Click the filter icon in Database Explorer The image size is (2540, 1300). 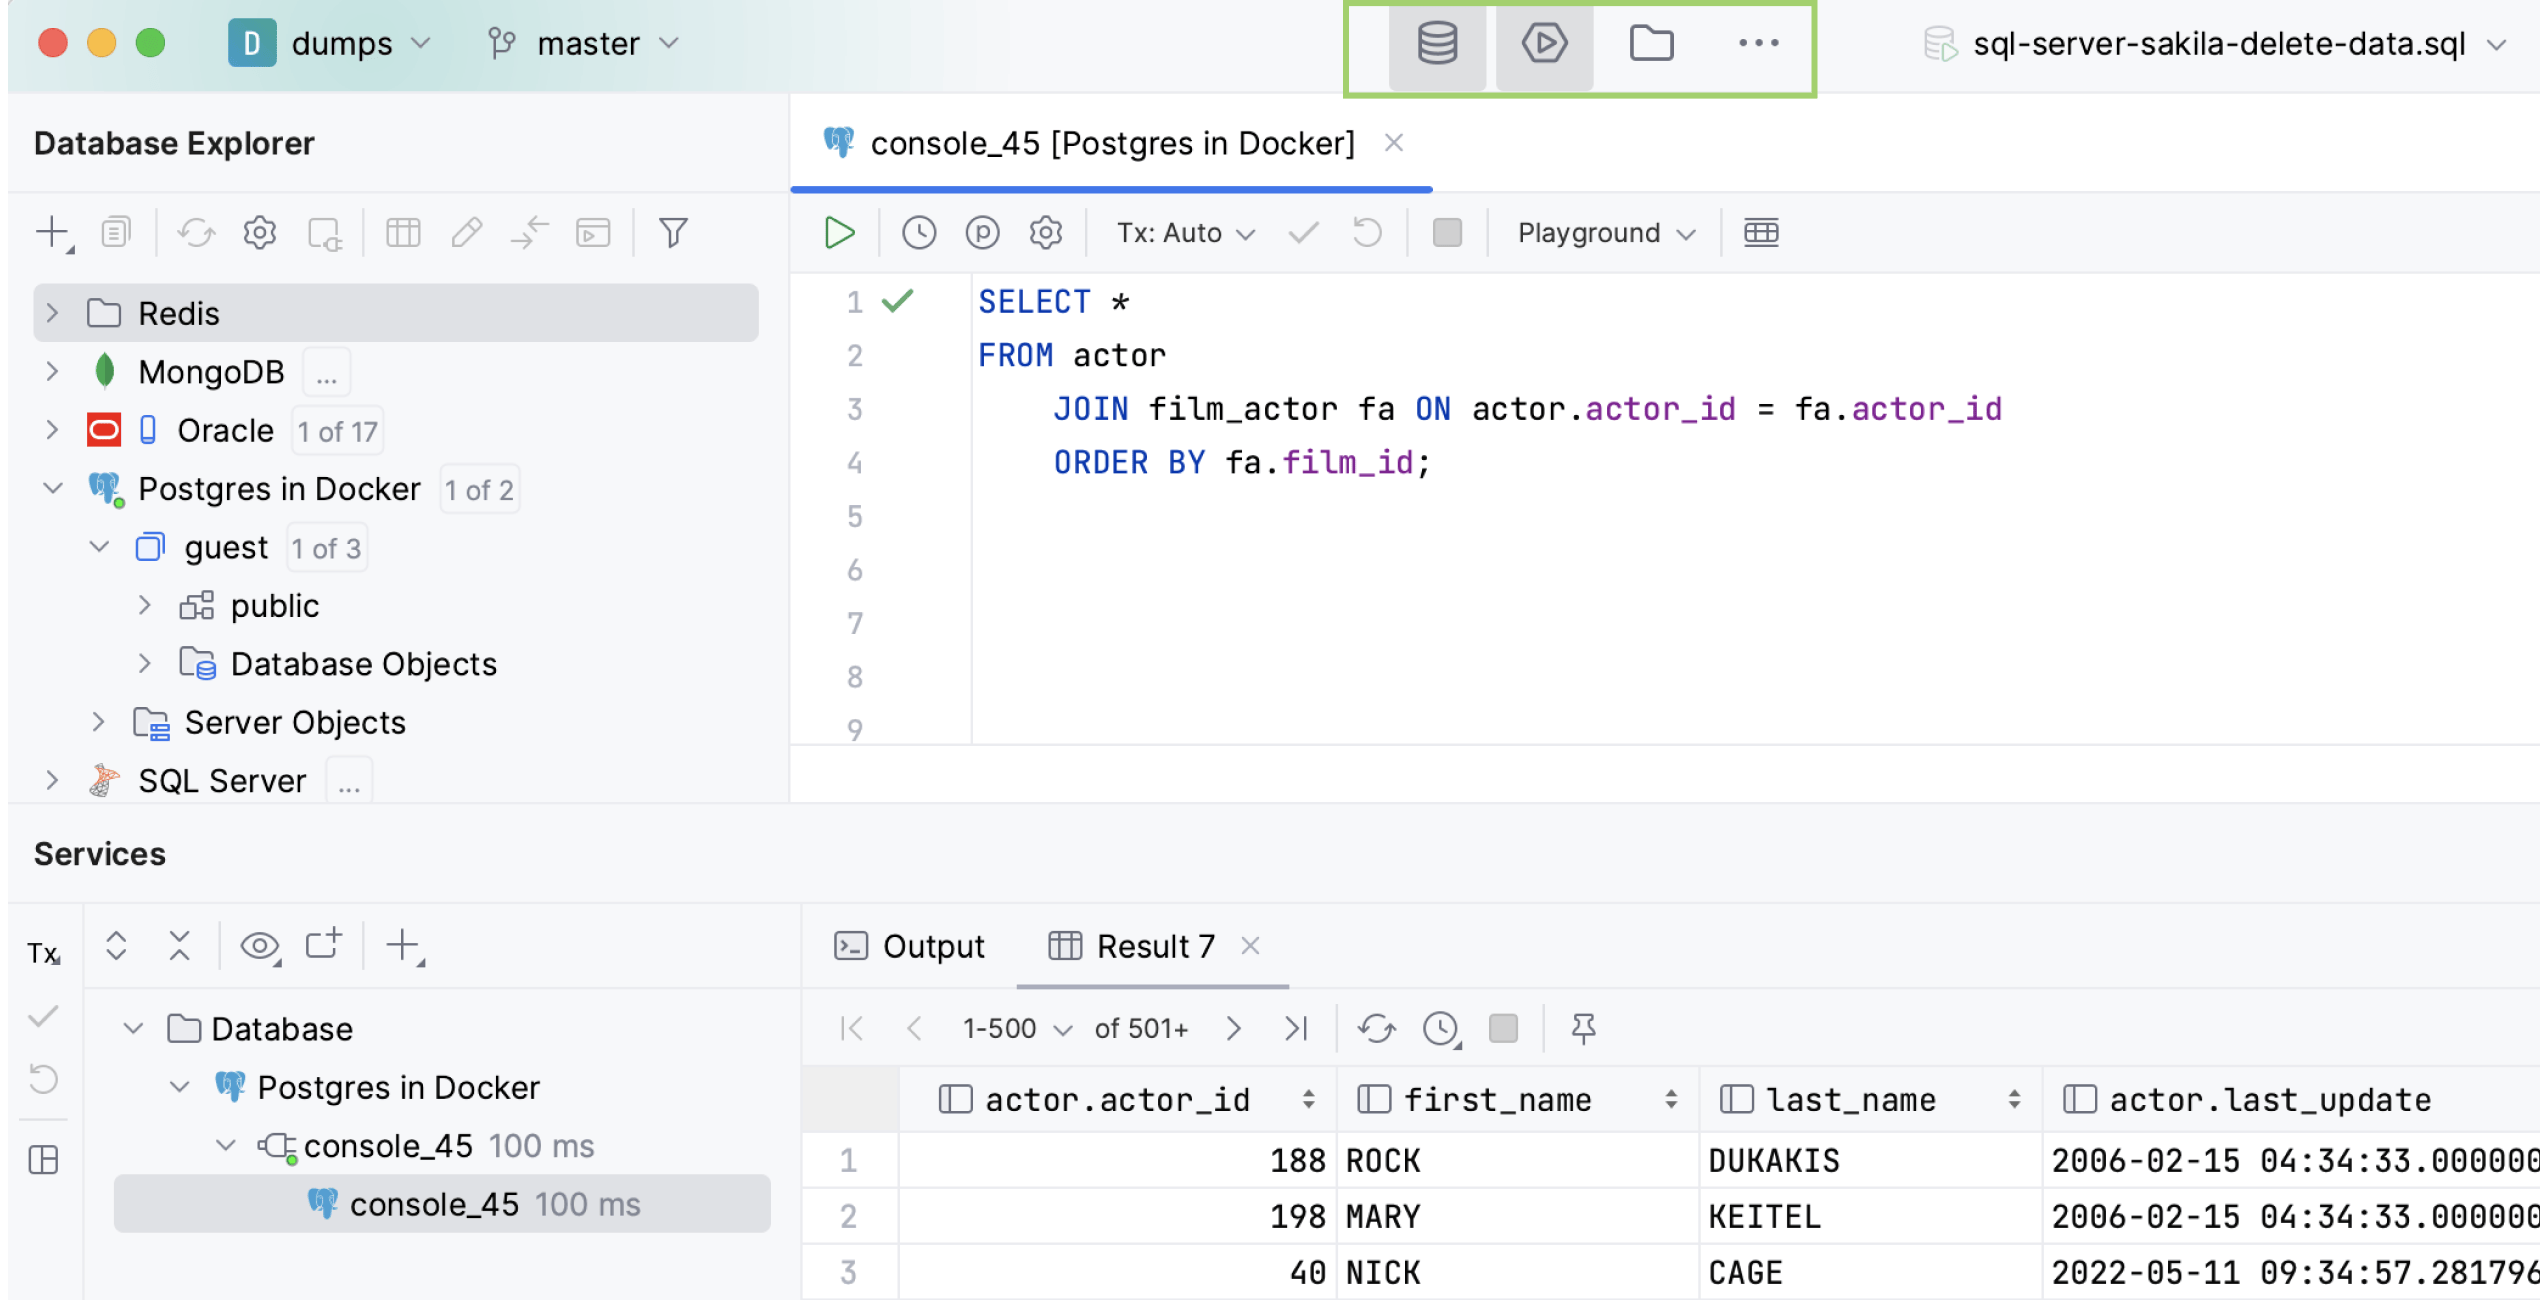[x=673, y=233]
